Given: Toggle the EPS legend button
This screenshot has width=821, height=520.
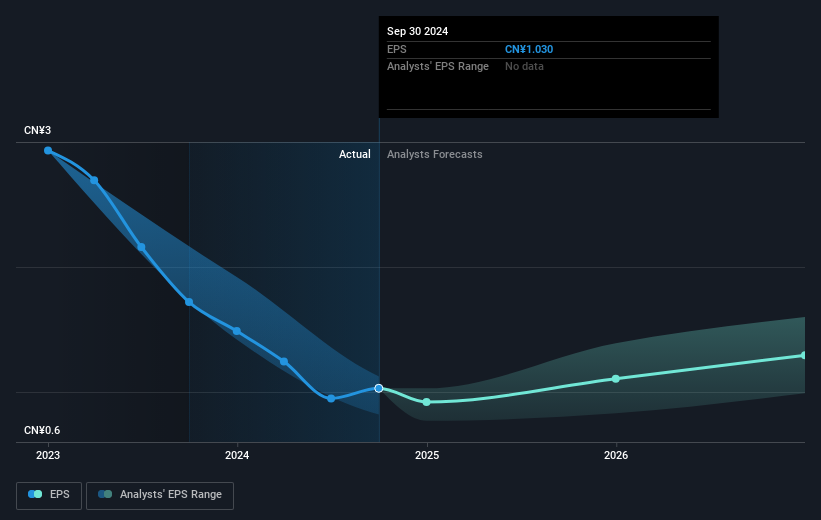Looking at the screenshot, I should pos(49,495).
